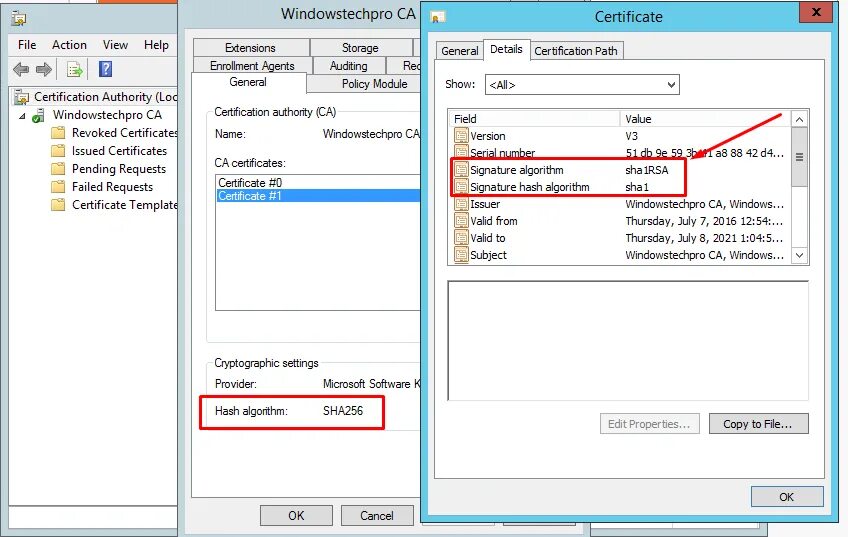Click the V3 version value

pos(631,136)
